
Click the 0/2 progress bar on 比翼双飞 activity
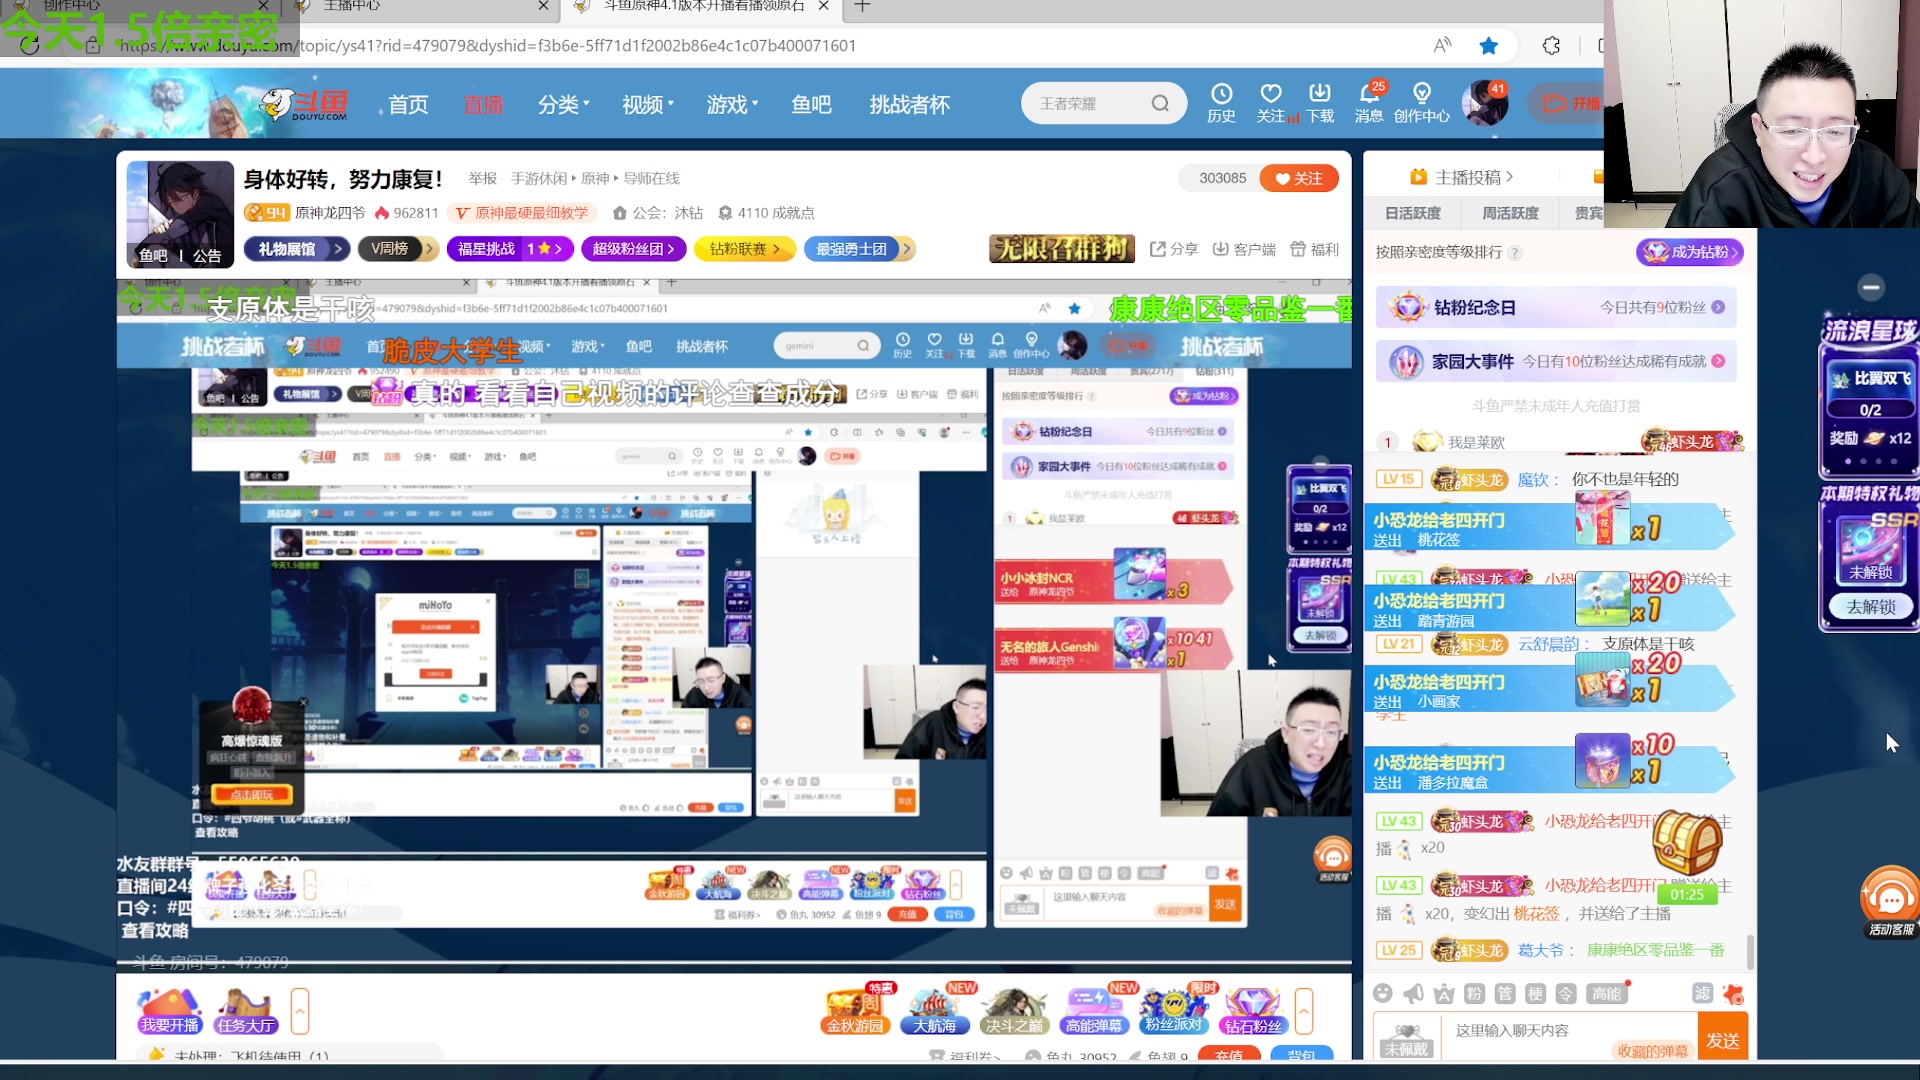point(1869,409)
